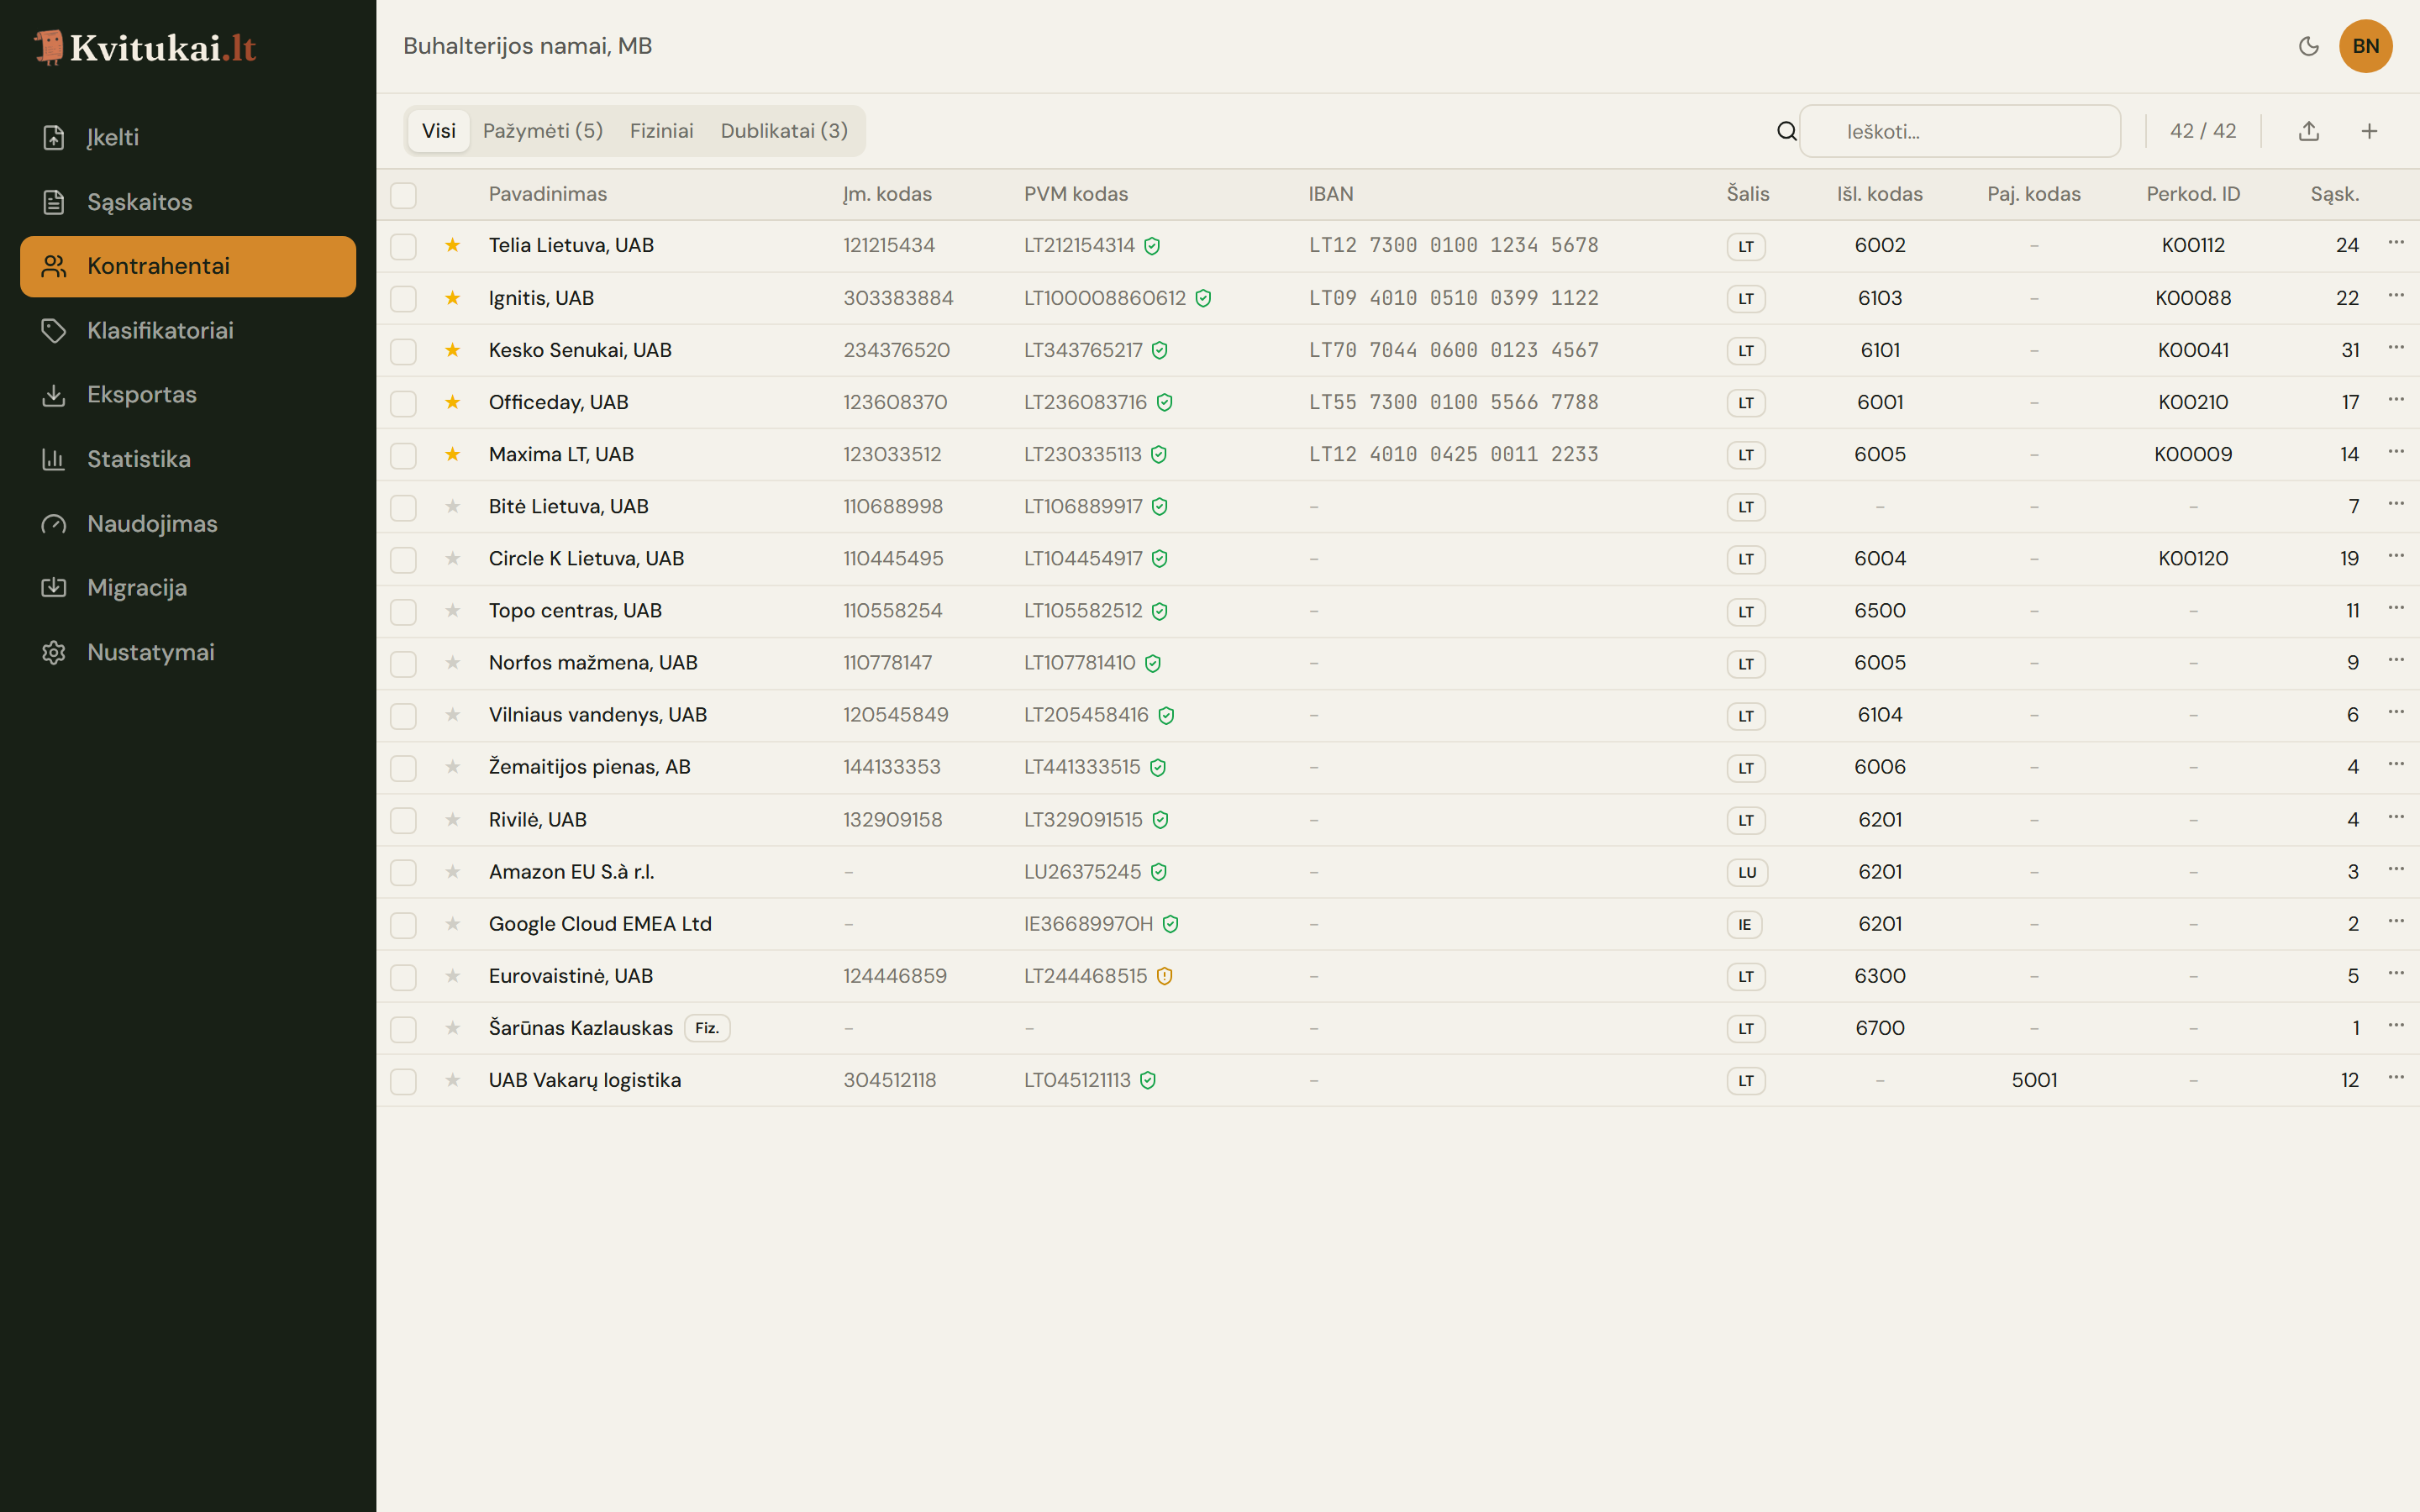Viewport: 2420px width, 1512px height.
Task: Open Migracija section
Action: [x=188, y=588]
